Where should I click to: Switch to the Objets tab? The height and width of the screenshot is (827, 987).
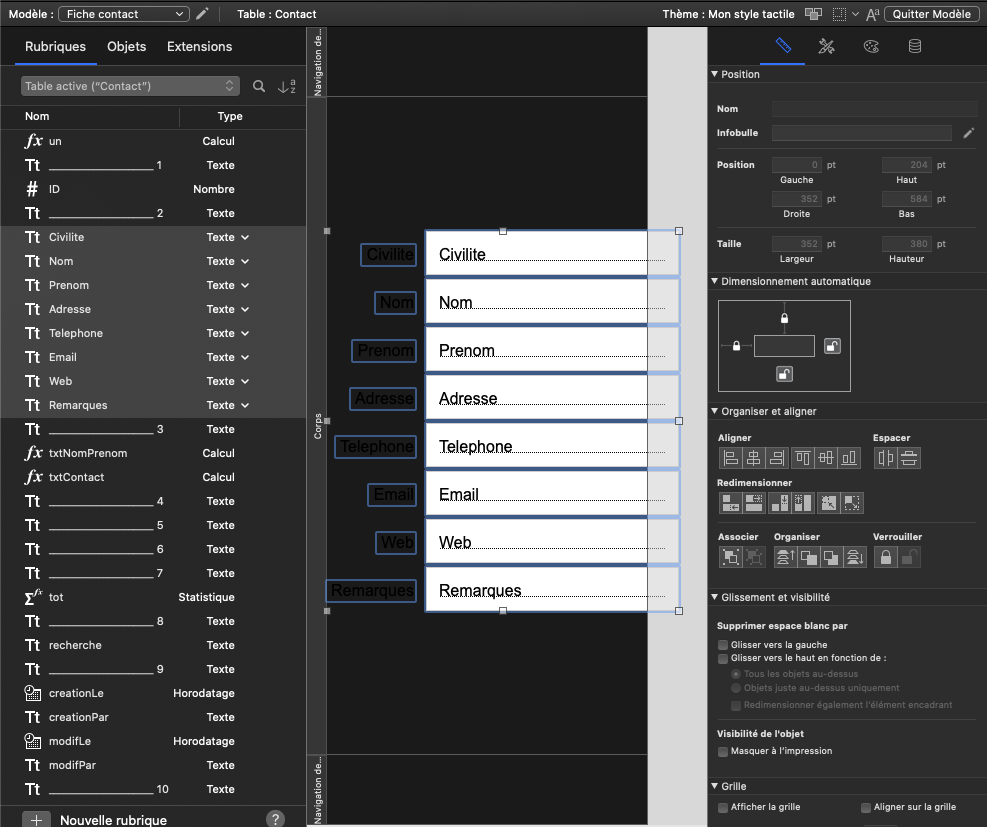[126, 47]
